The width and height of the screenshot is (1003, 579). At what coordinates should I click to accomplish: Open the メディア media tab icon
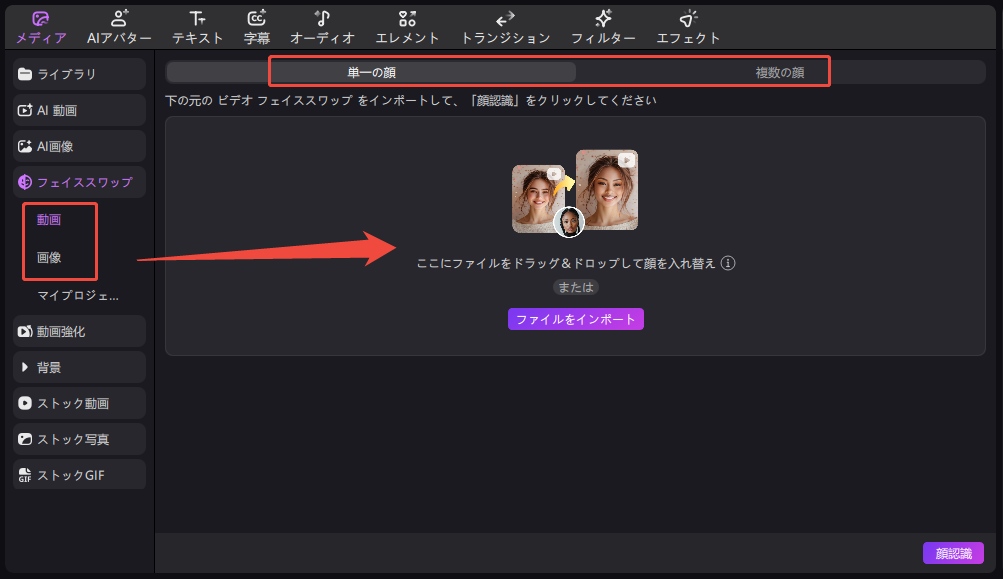tap(41, 19)
